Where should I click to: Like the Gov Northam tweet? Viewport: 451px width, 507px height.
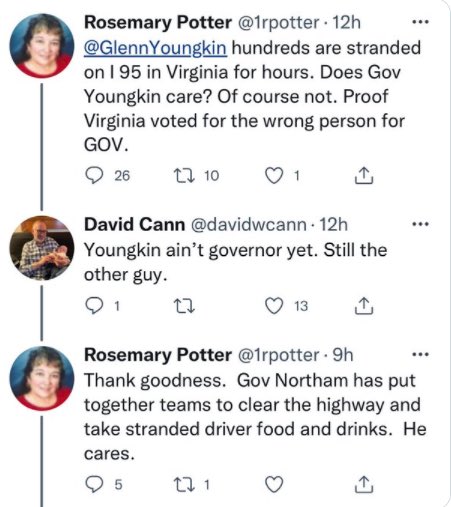[x=274, y=484]
